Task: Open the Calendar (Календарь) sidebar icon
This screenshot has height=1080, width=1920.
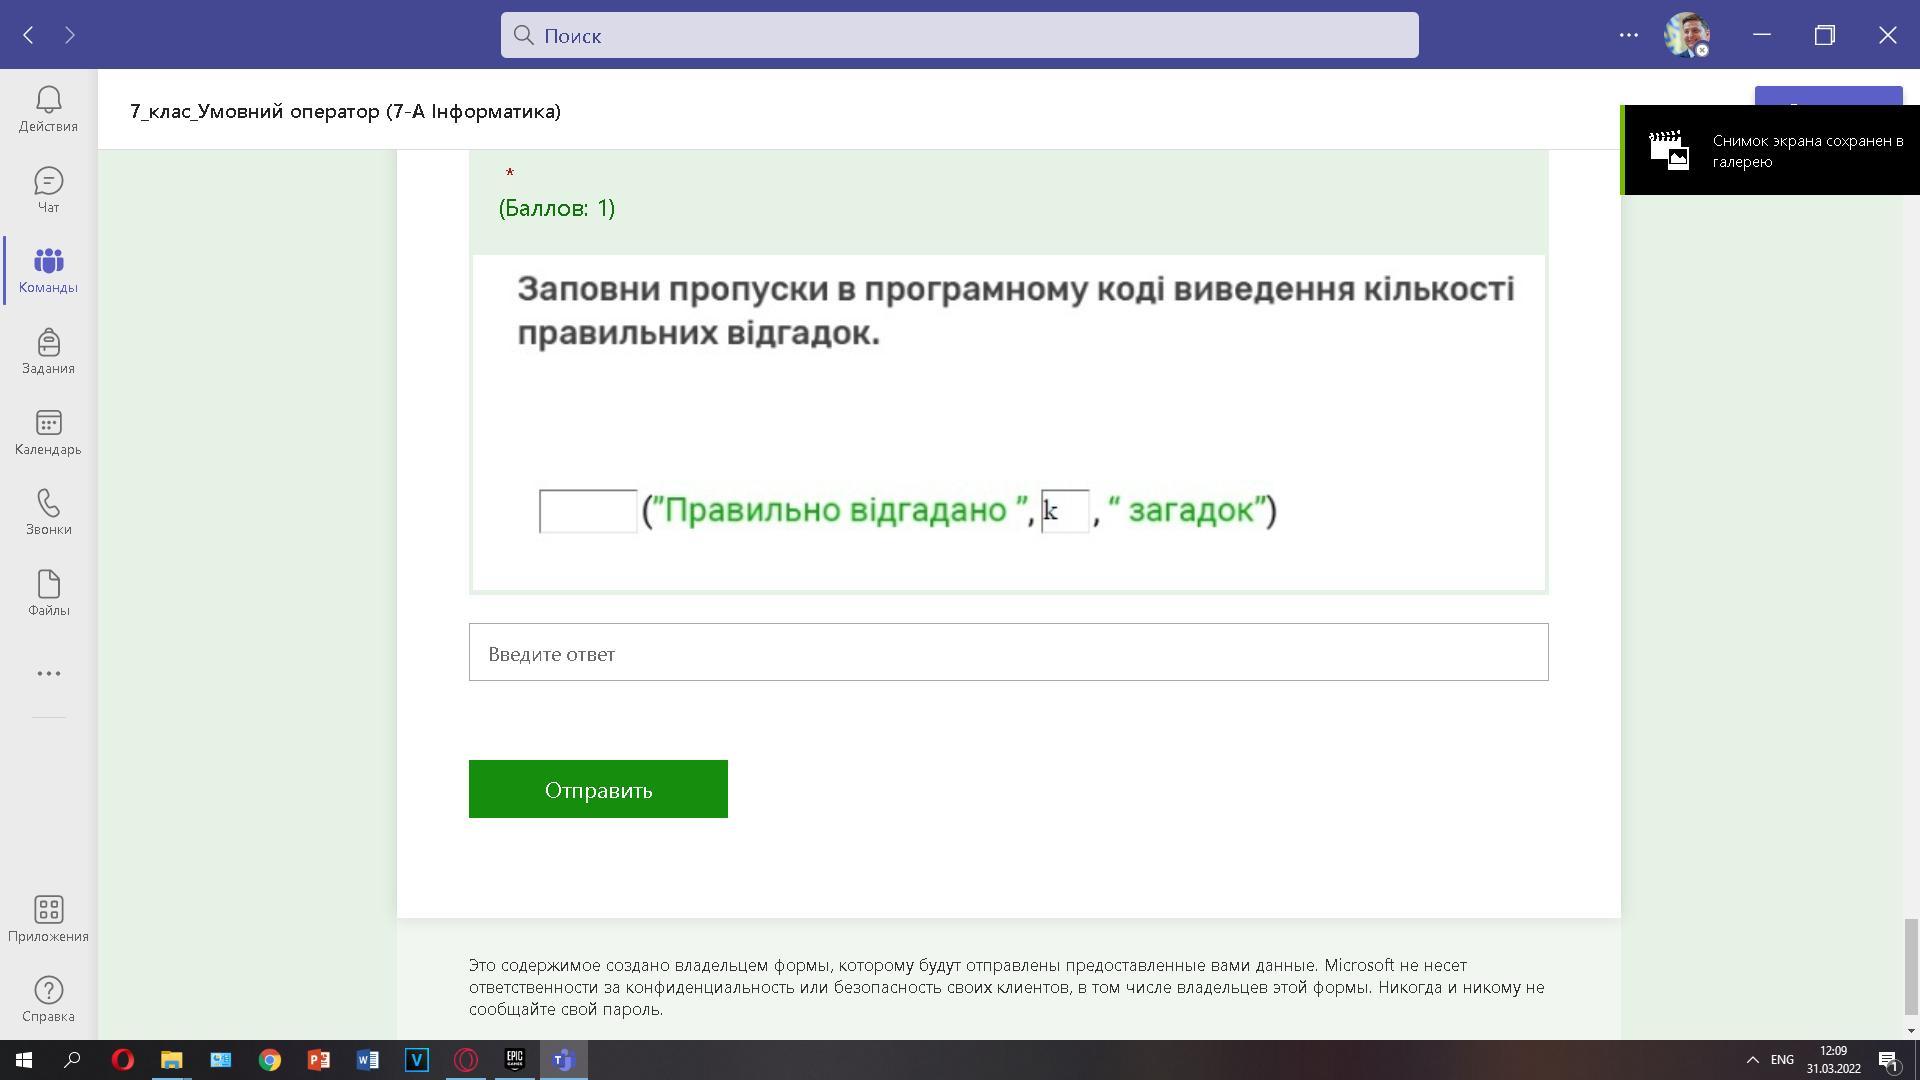Action: (48, 433)
